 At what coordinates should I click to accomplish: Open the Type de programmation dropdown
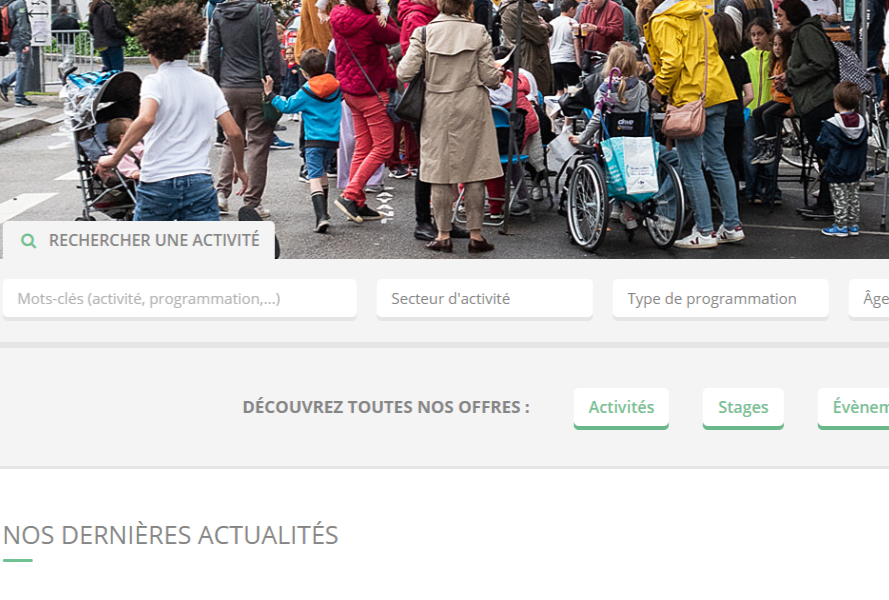click(721, 298)
